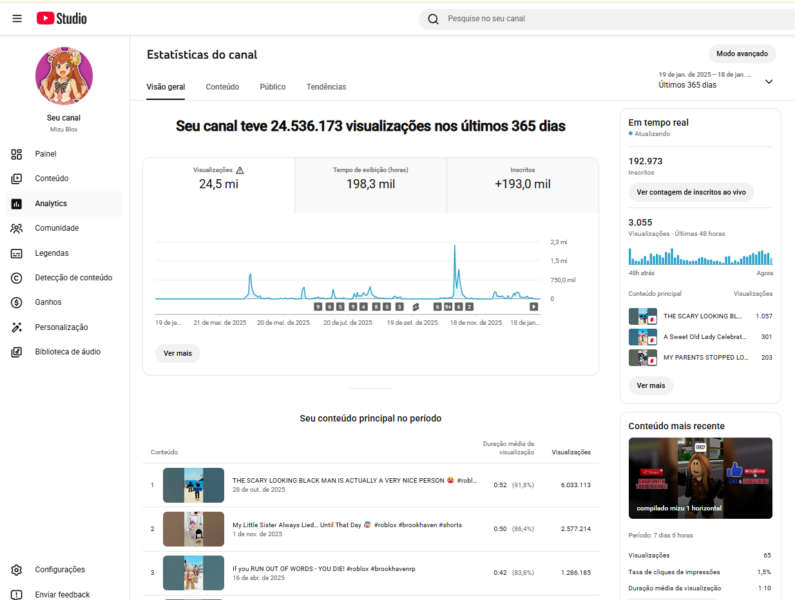The image size is (795, 600).
Task: Open realtime item 'A Sweet Old Lady Celebrat...'
Action: [x=700, y=337]
